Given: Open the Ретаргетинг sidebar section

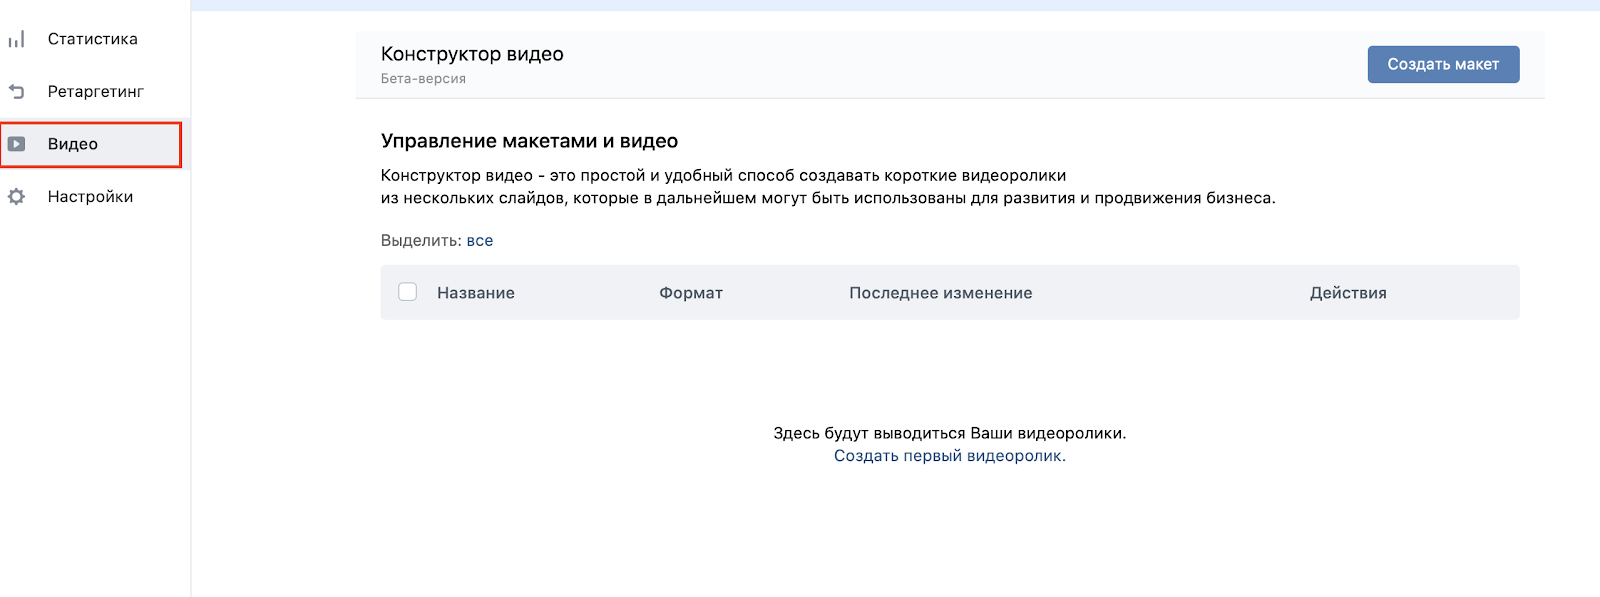Looking at the screenshot, I should [x=96, y=92].
